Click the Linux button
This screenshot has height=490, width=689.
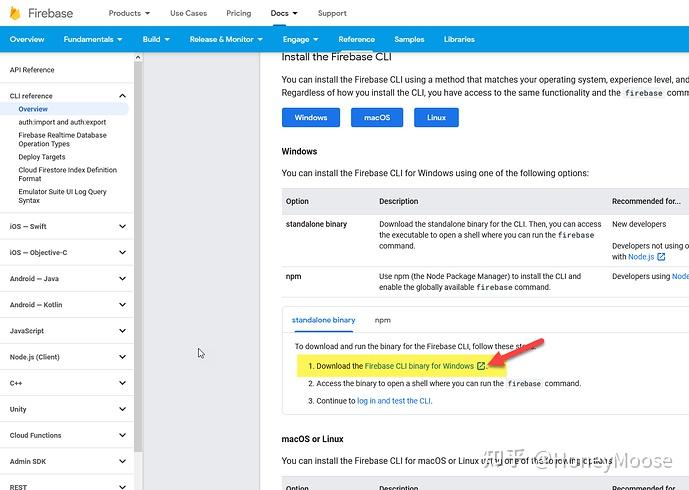tap(436, 117)
